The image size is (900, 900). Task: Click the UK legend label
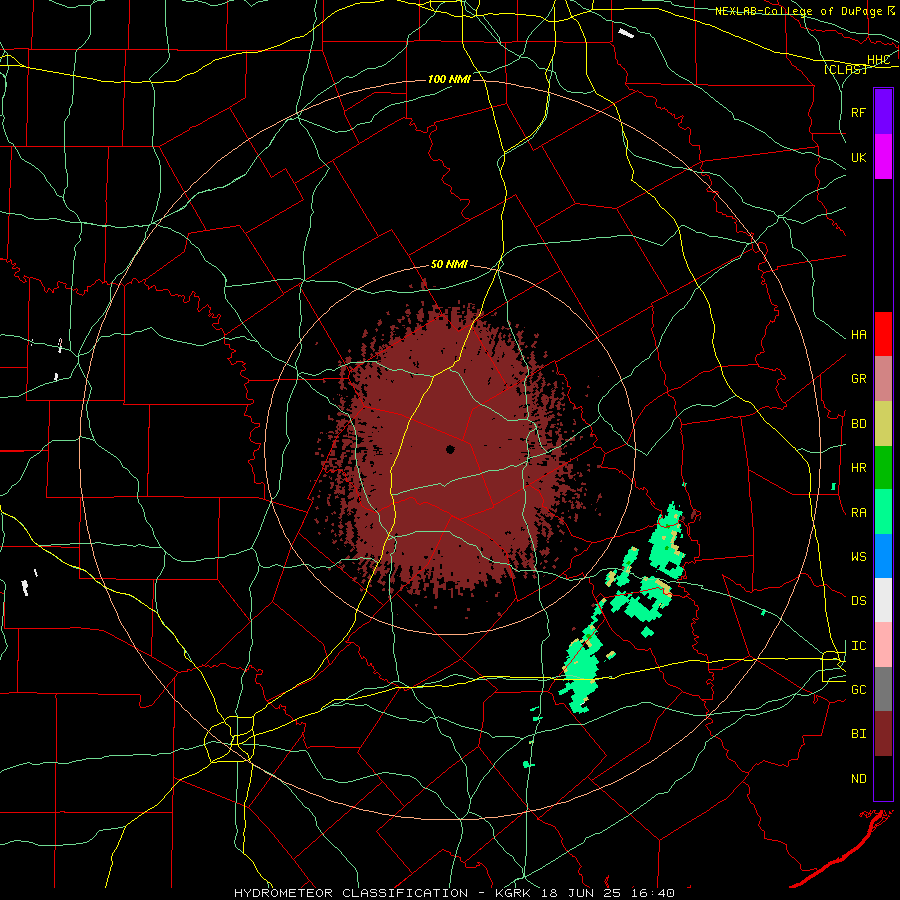pyautogui.click(x=858, y=157)
